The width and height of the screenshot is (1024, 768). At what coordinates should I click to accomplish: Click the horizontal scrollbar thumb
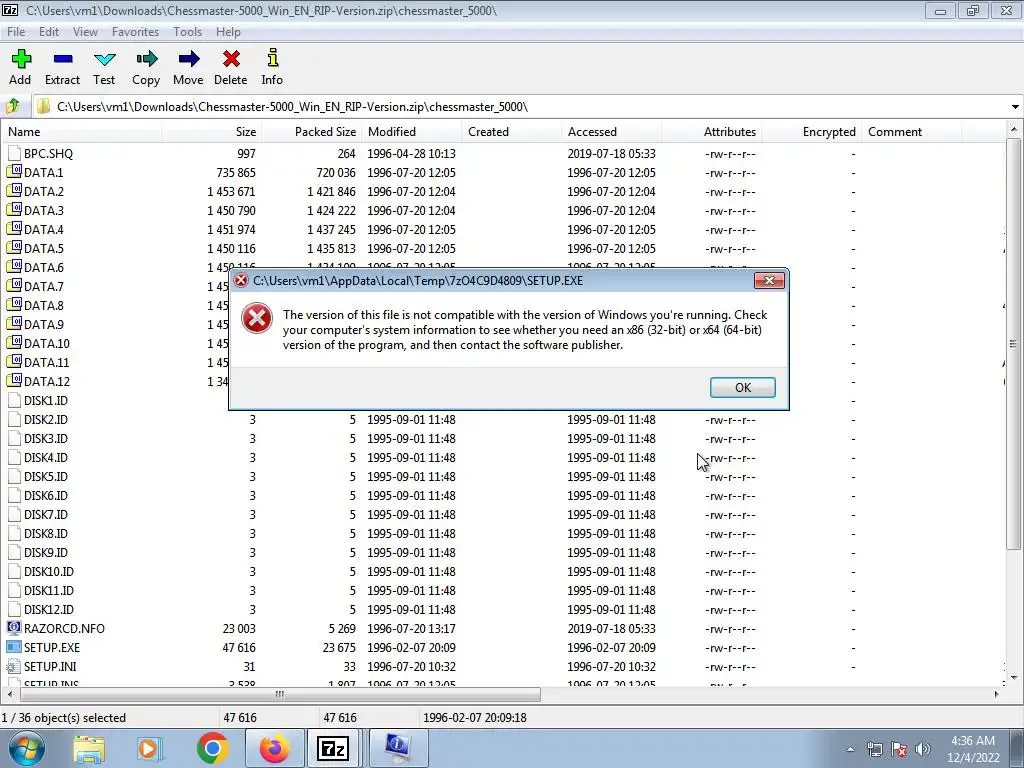coord(279,694)
